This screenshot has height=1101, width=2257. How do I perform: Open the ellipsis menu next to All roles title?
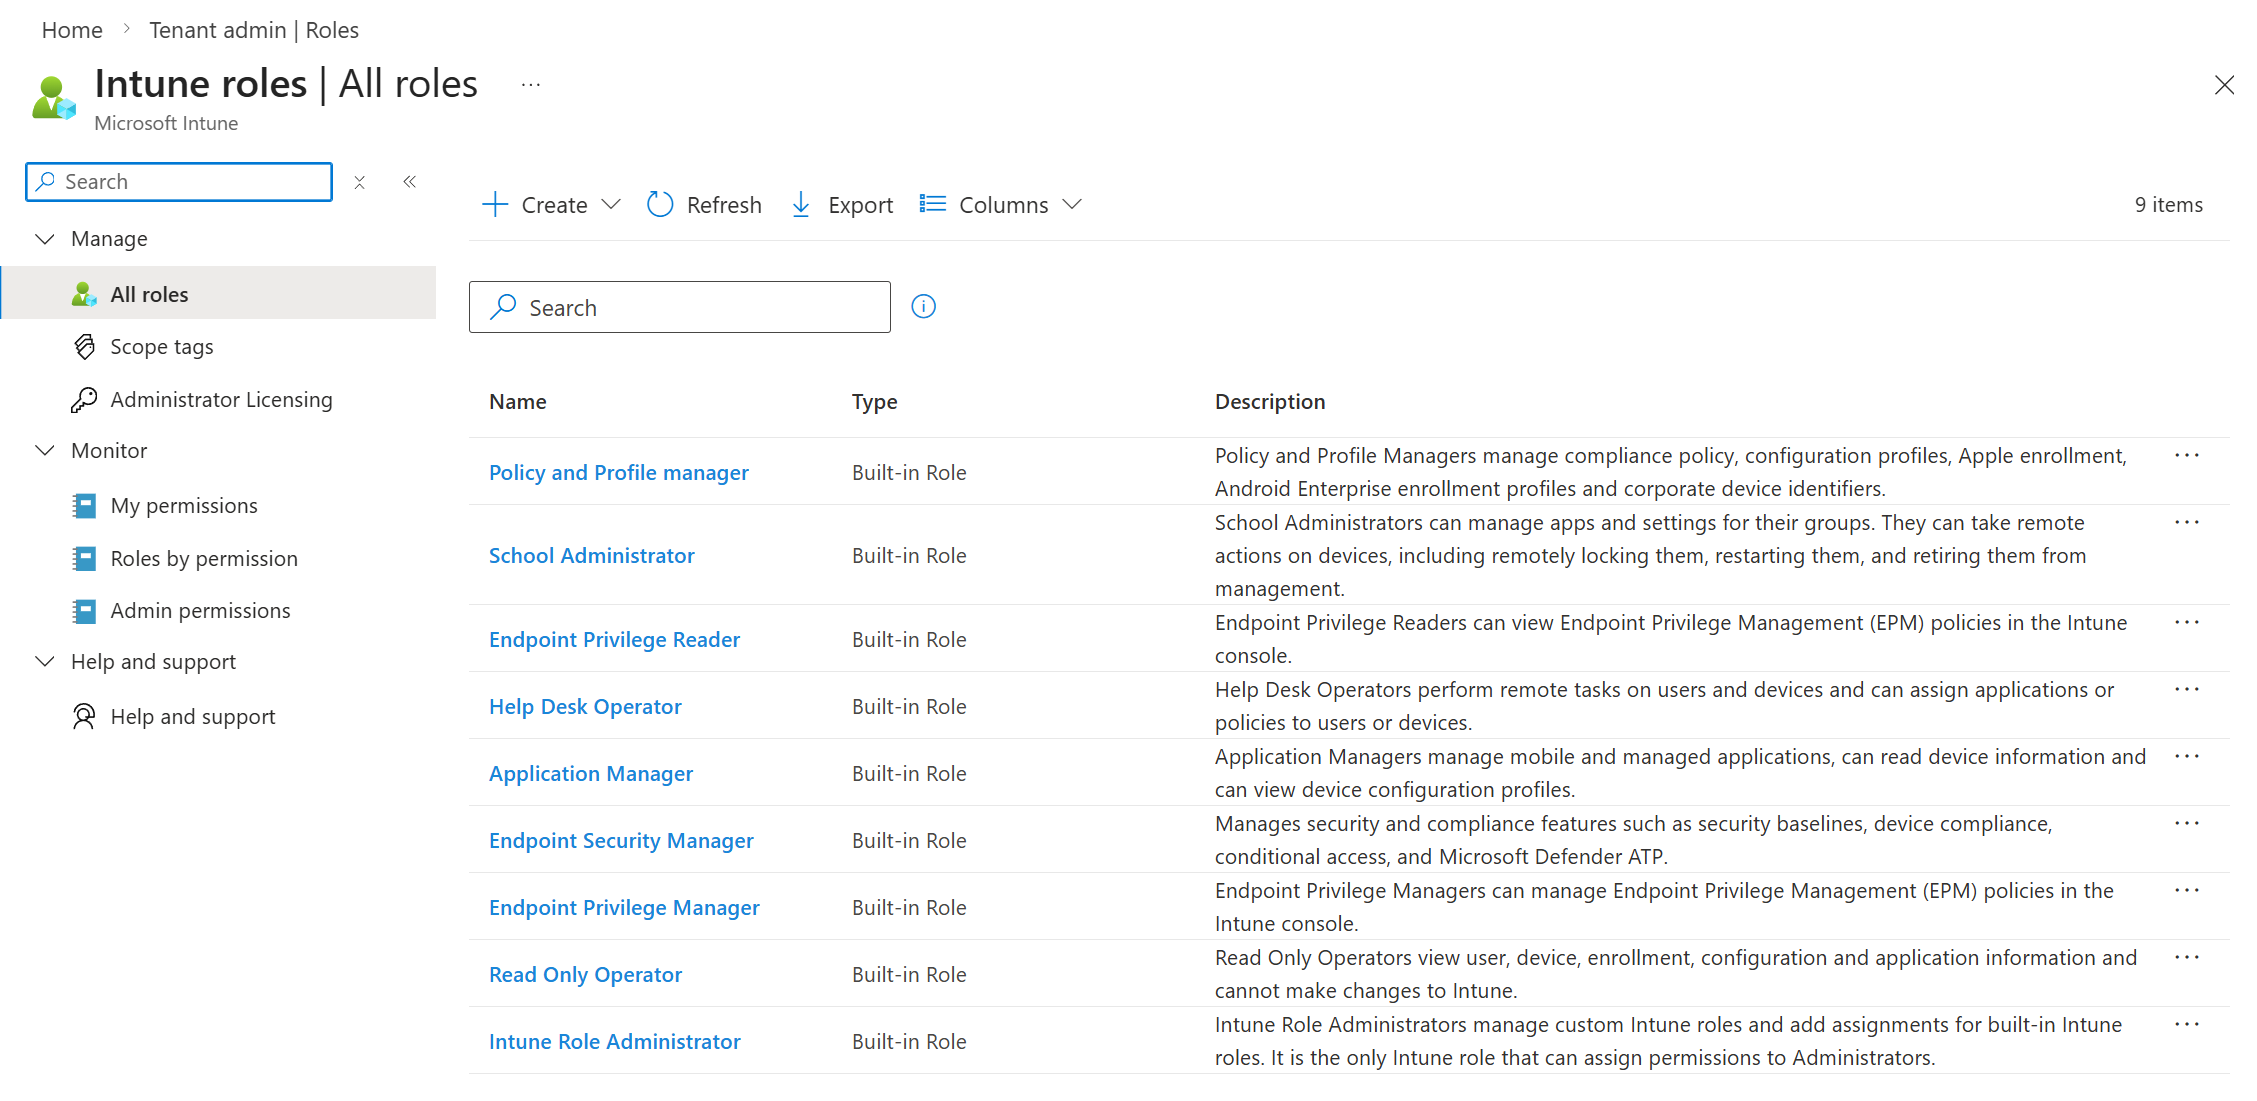pos(530,84)
